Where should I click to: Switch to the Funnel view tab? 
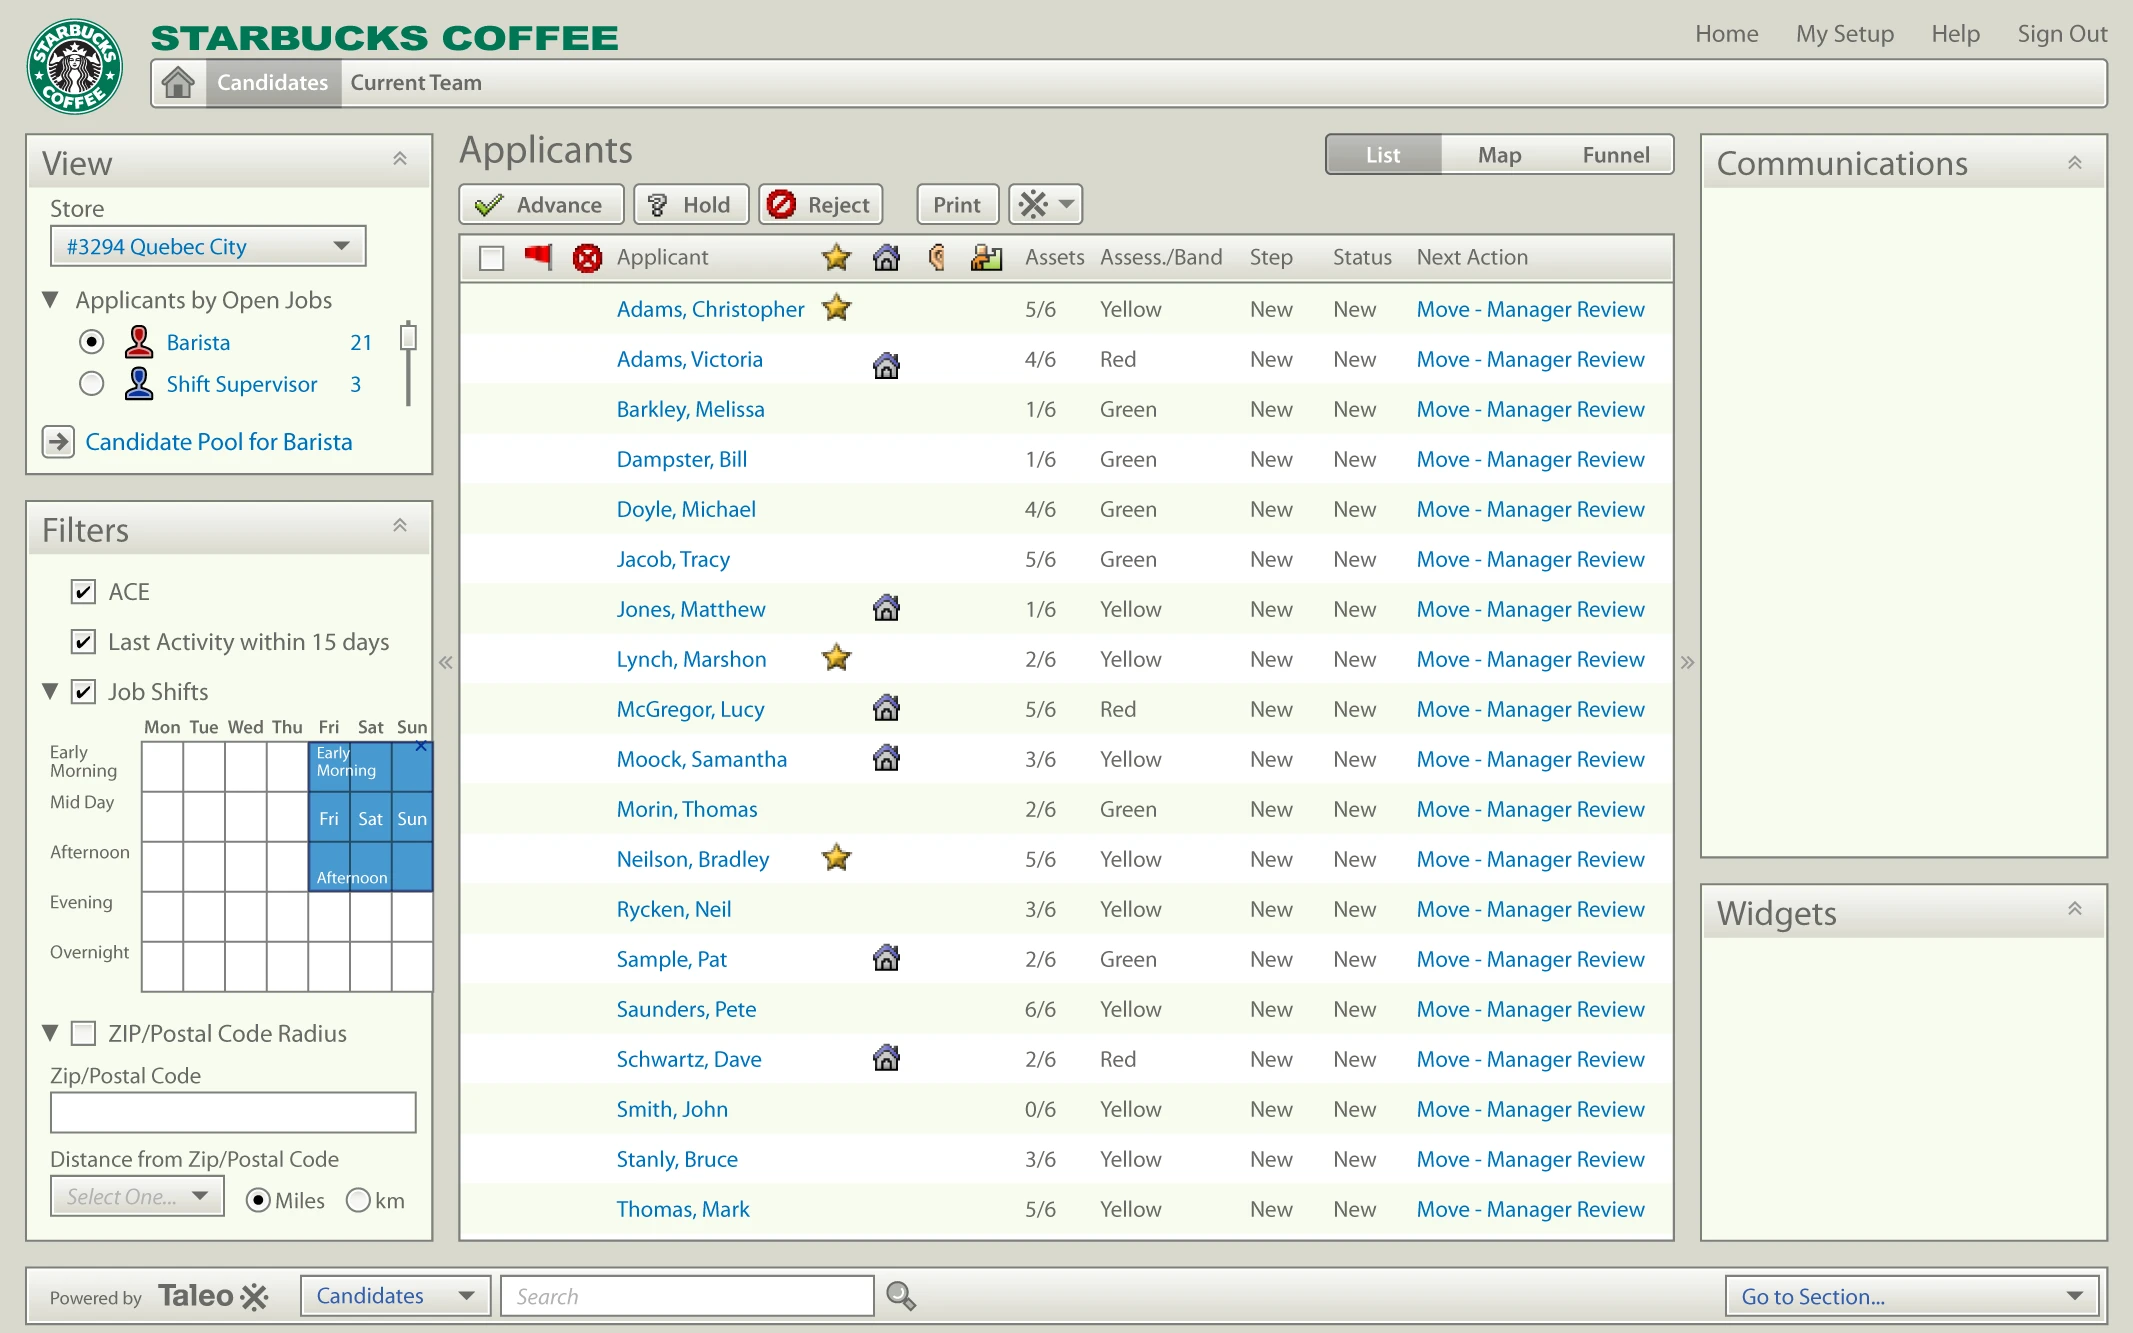tap(1616, 155)
